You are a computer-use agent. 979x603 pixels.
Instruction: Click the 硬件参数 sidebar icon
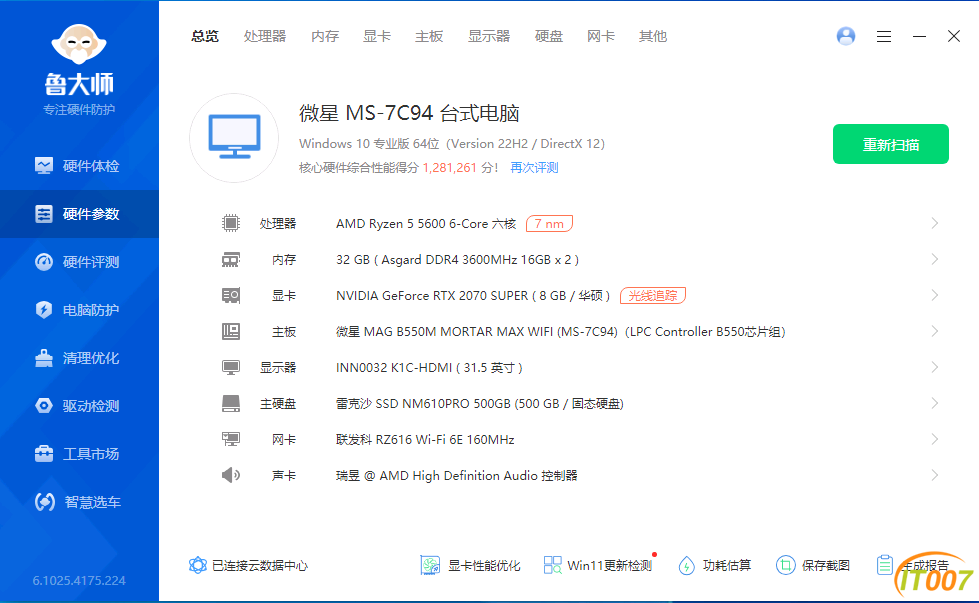coord(44,214)
